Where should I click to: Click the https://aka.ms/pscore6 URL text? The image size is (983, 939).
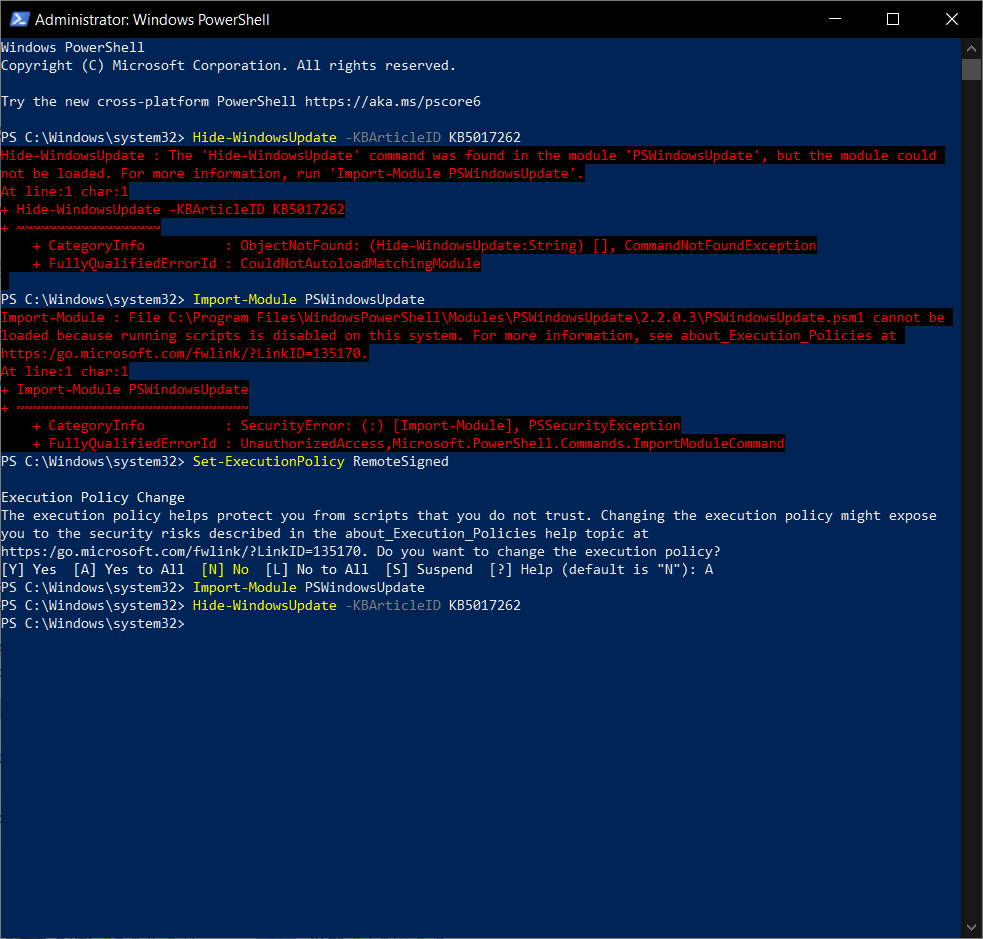click(x=392, y=102)
